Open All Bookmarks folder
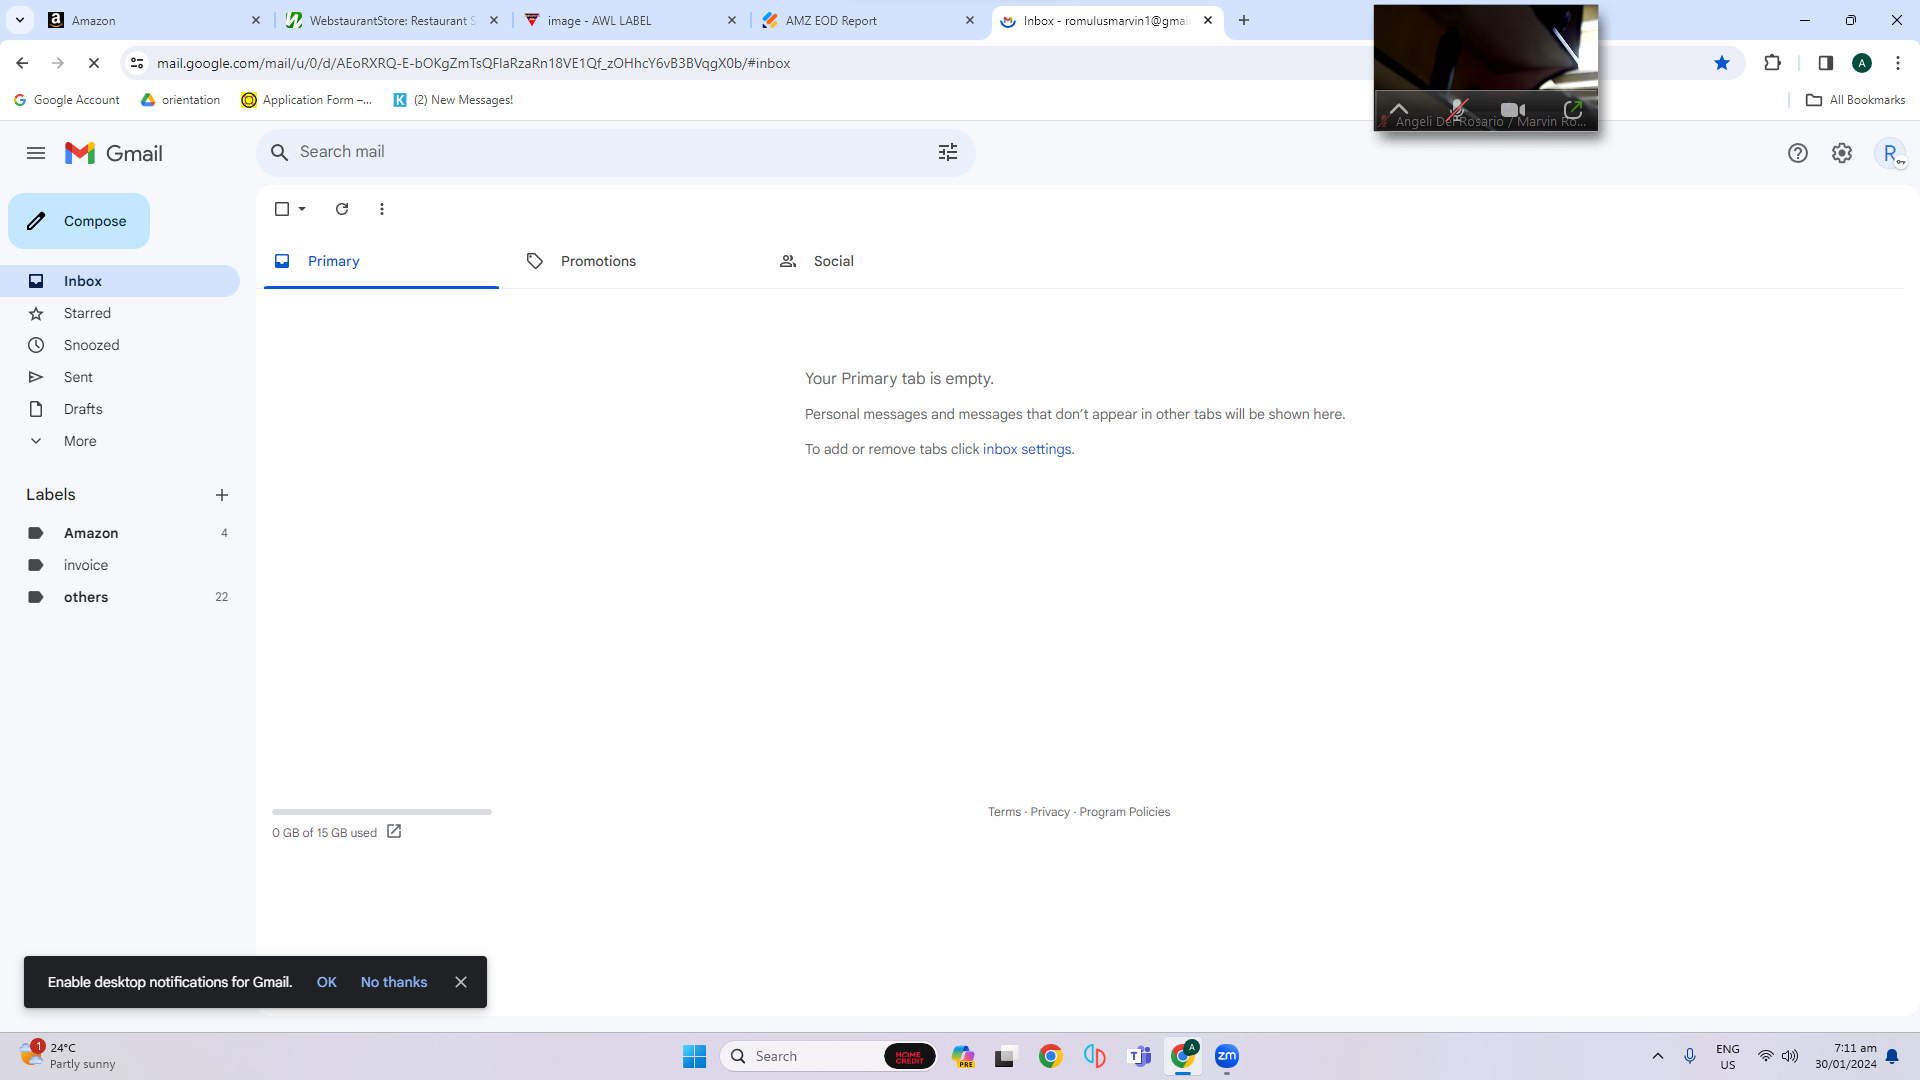Image resolution: width=1920 pixels, height=1080 pixels. point(1855,100)
